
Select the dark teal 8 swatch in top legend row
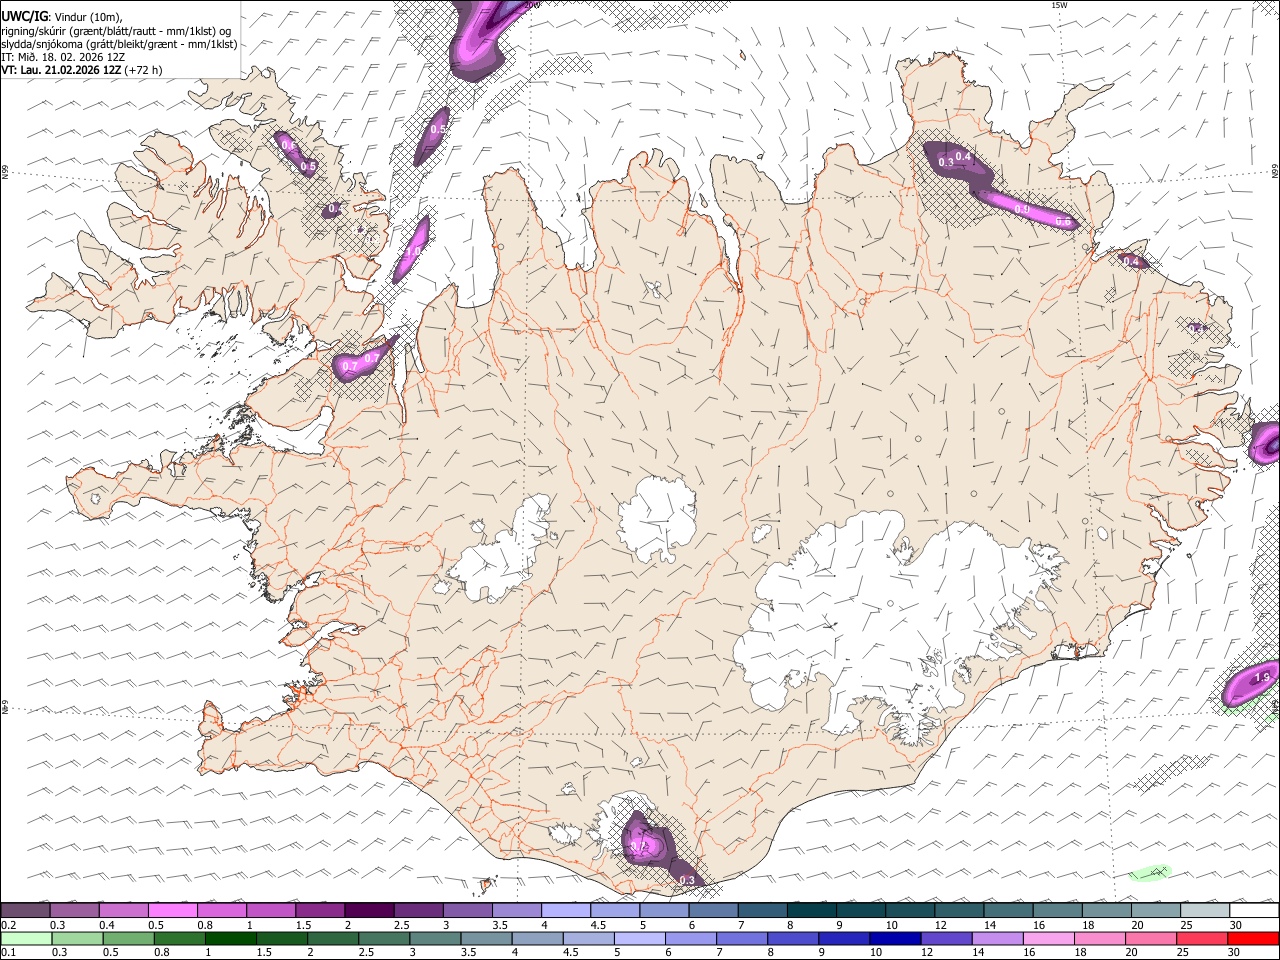click(811, 911)
